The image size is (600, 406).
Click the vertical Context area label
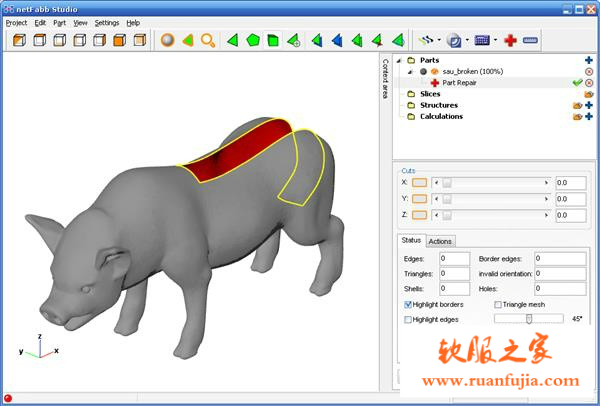385,78
